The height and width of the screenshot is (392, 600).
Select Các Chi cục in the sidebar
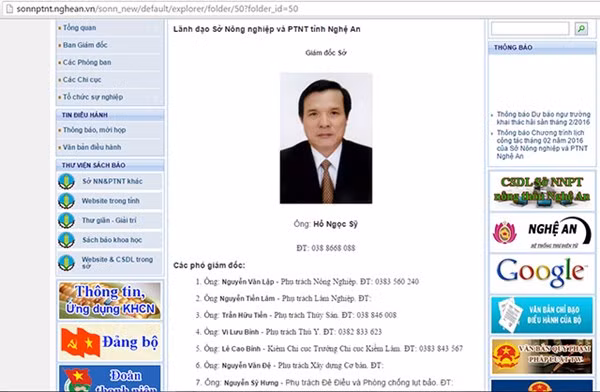pos(82,80)
